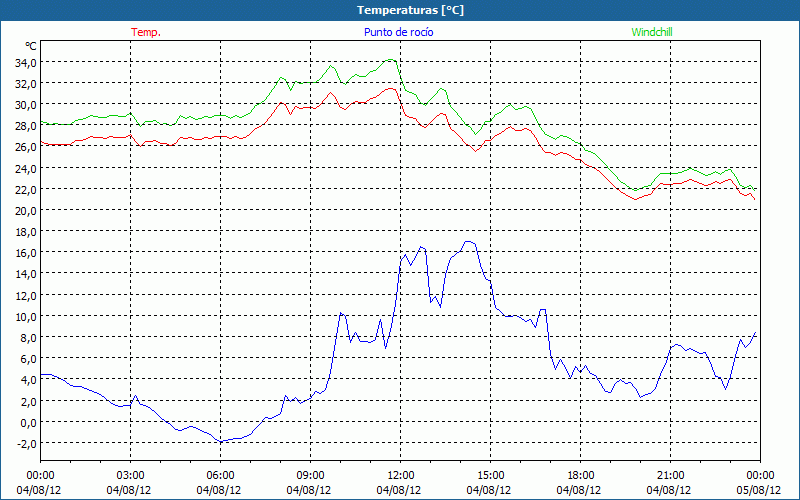Screen dimensions: 800x500
Task: Click the blue dew point minimum at 06:00
Action: click(x=221, y=441)
